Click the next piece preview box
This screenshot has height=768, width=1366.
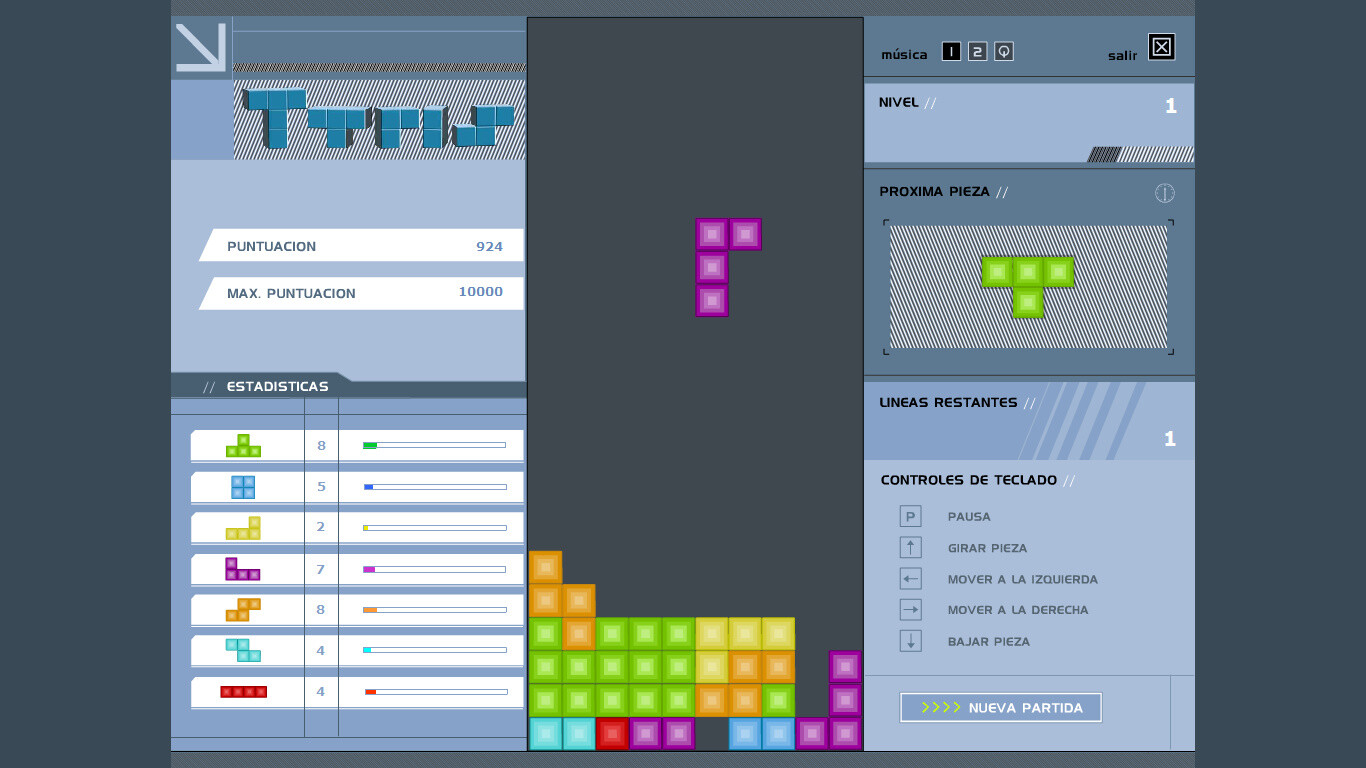(1028, 287)
